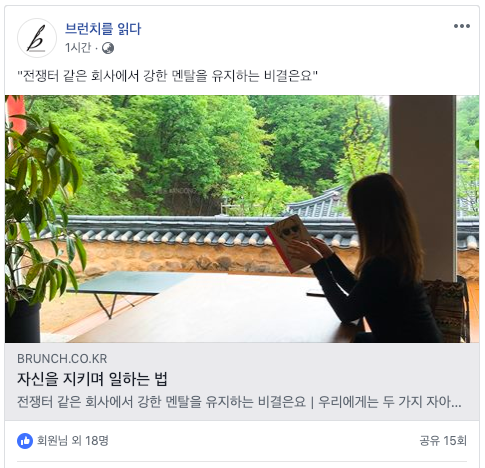Click the BRUNCH.CO.KR domain label
This screenshot has height=468, width=485.
click(x=62, y=359)
